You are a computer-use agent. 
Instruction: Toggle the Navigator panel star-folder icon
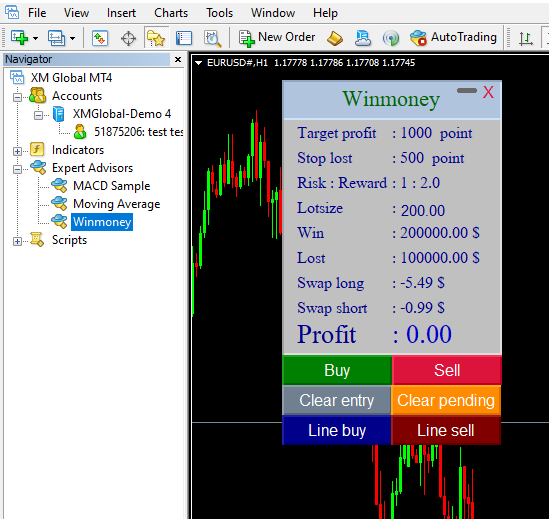point(156,37)
